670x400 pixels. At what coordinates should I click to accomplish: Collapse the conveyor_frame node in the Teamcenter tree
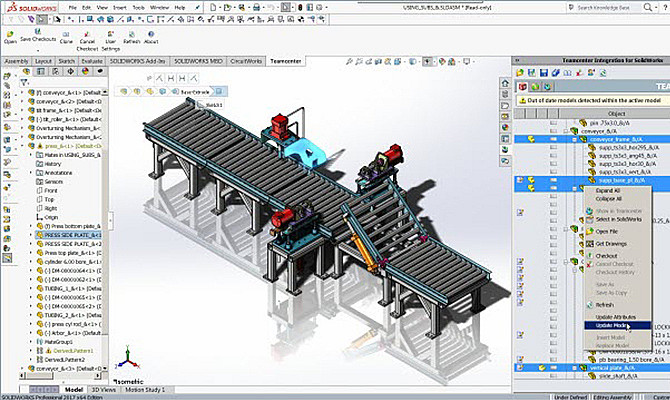[575, 139]
